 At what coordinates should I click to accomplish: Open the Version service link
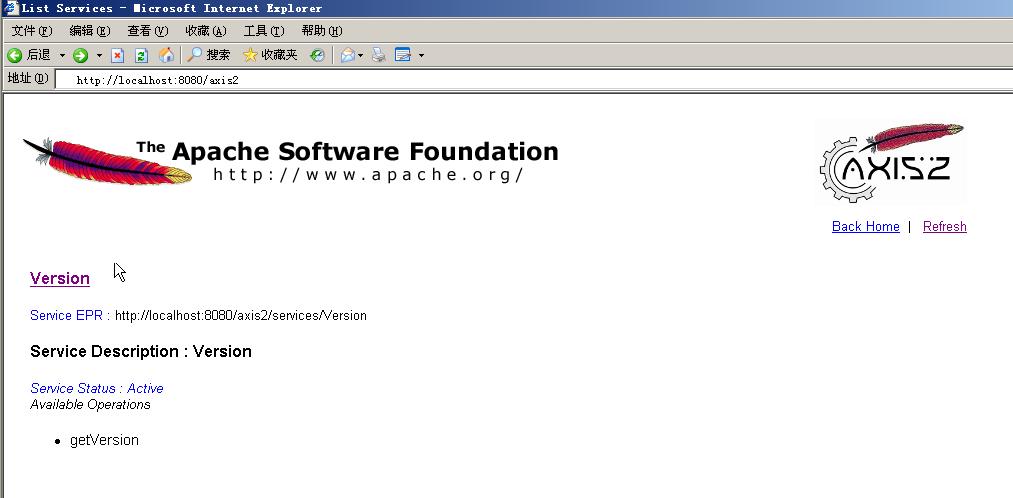click(x=59, y=278)
